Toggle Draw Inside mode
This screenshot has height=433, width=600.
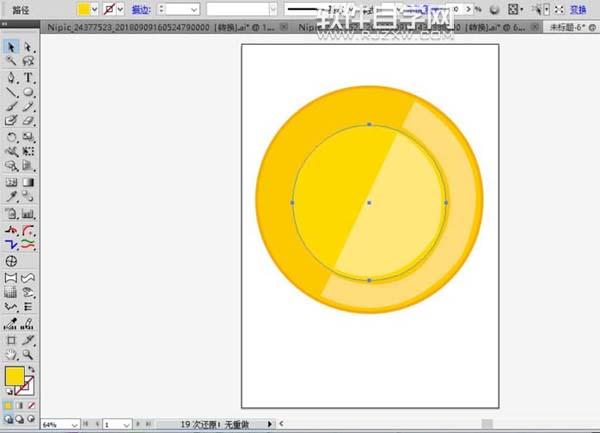click(31, 419)
